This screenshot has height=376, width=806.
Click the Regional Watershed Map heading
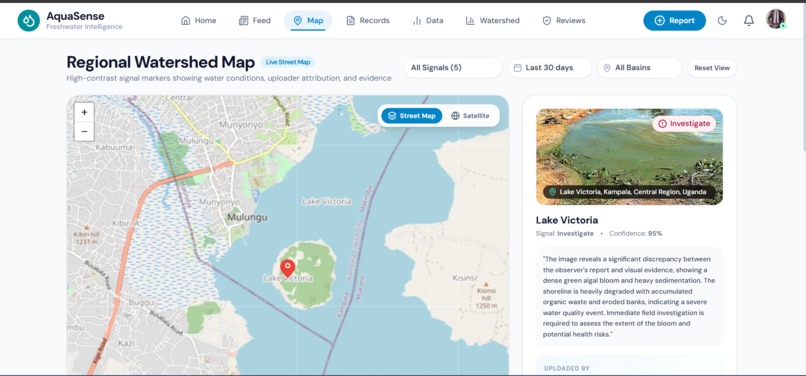pyautogui.click(x=161, y=63)
